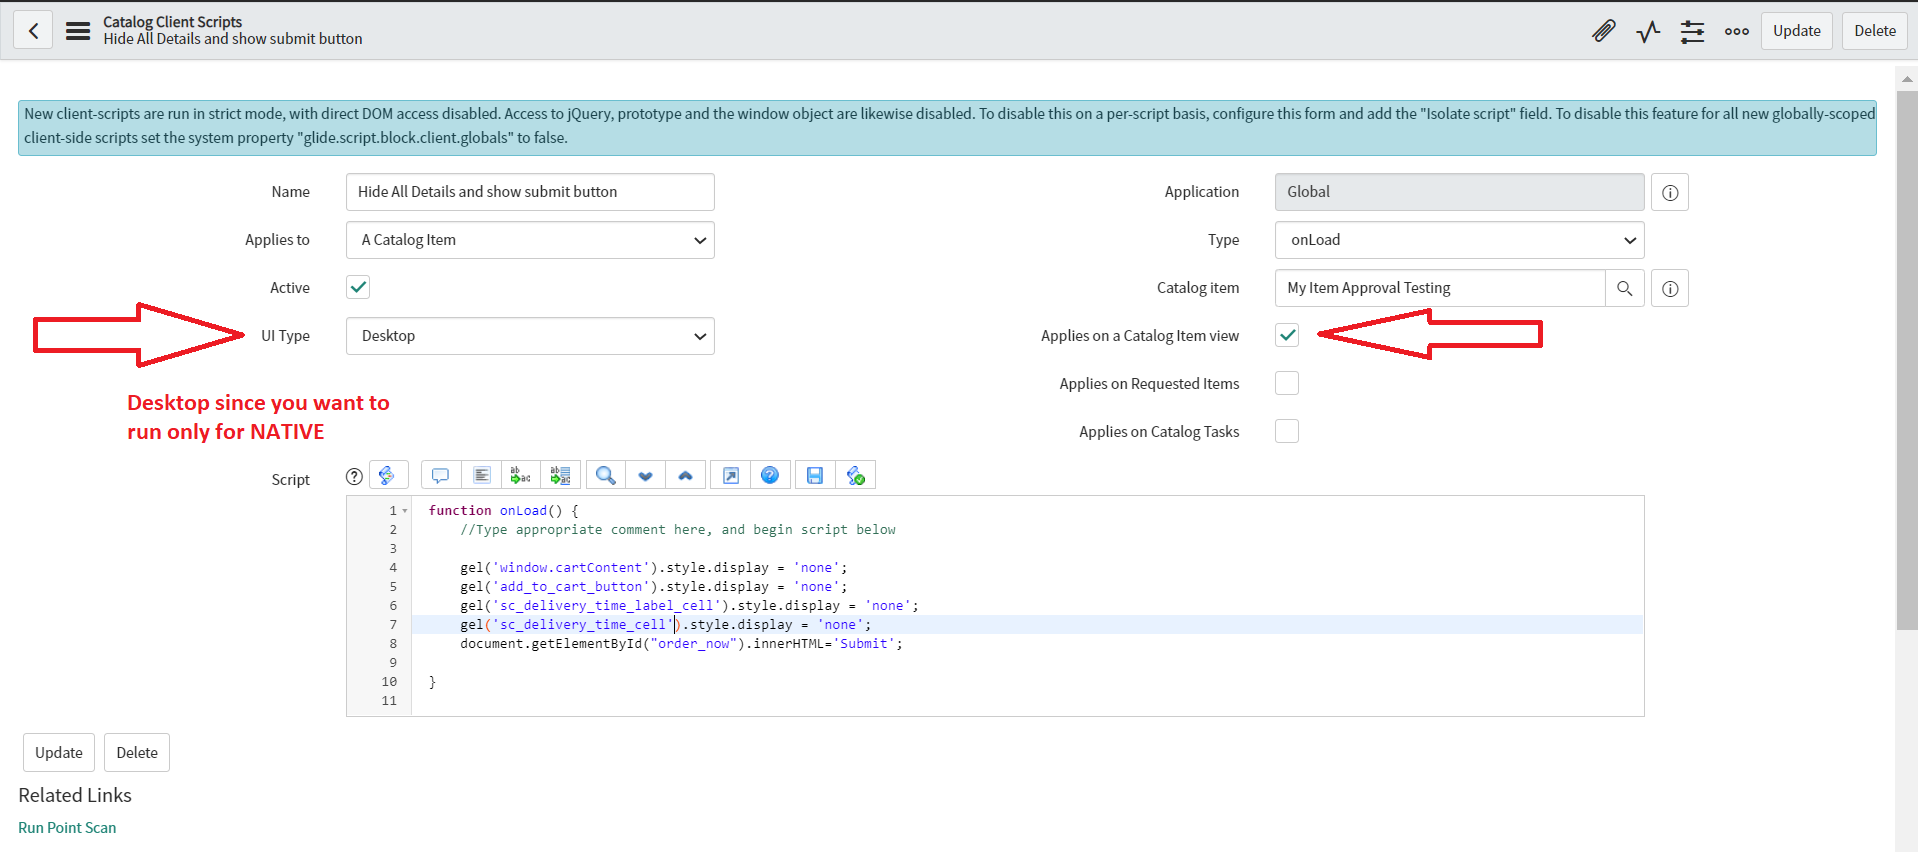The image size is (1918, 852).
Task: Click the Catalog item input field
Action: [1440, 288]
